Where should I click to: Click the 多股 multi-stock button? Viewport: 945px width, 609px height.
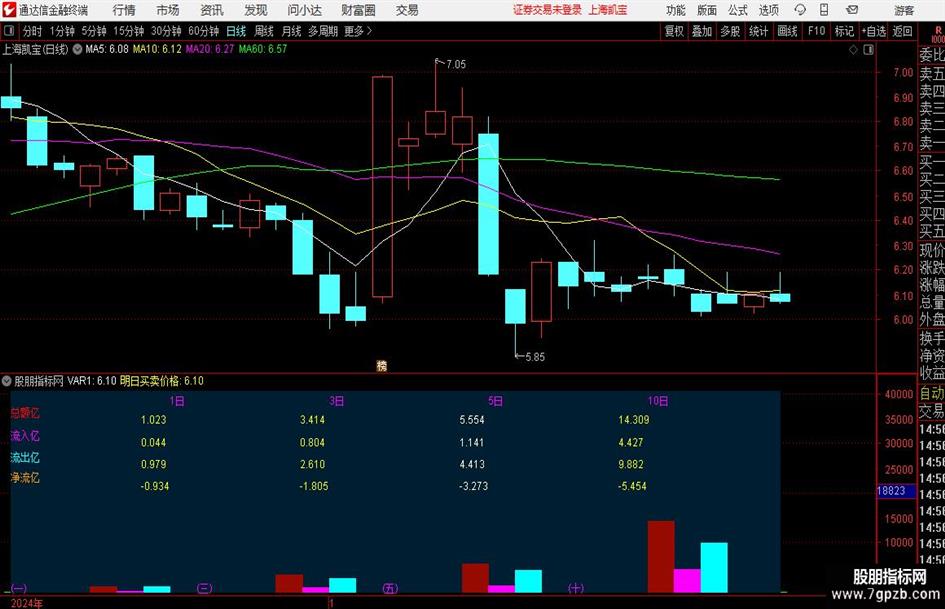730,31
